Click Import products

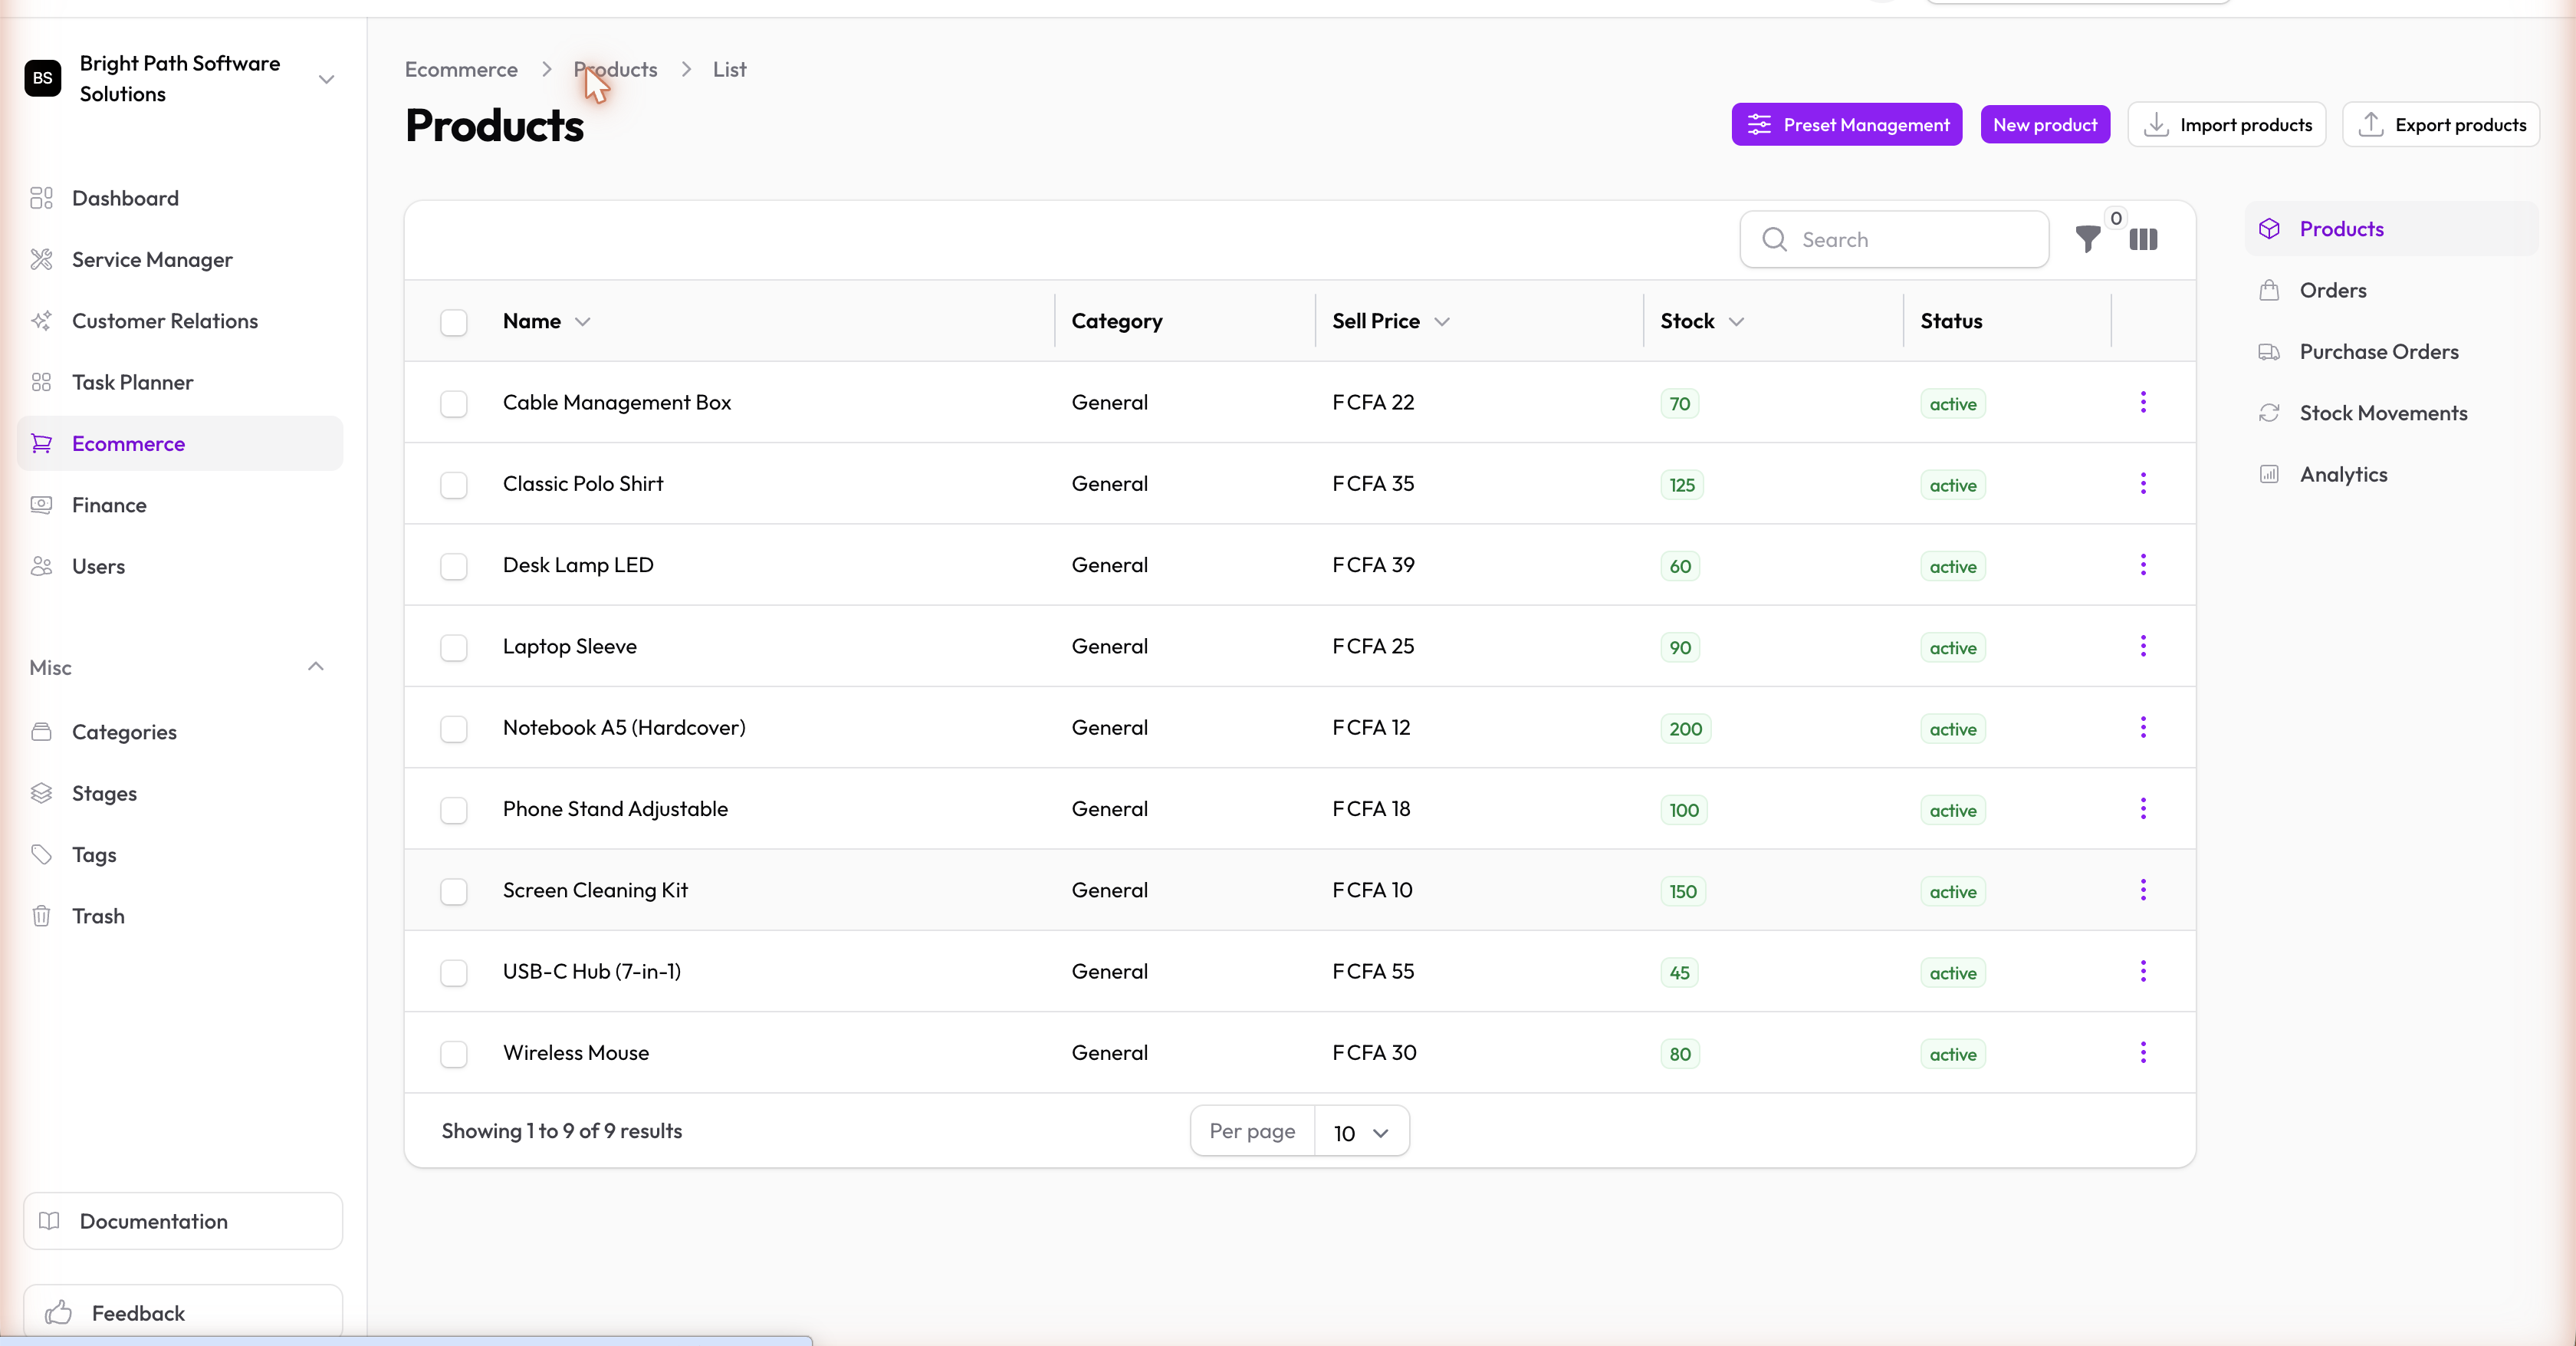(2226, 124)
